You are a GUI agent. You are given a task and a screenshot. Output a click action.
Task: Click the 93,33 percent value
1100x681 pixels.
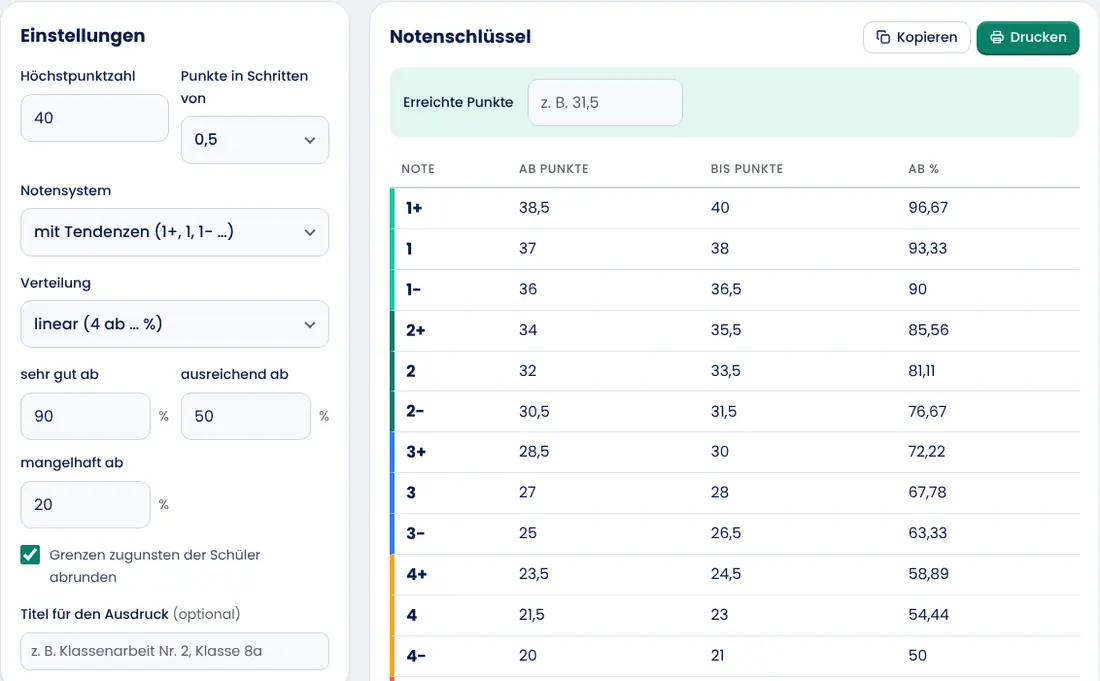tap(927, 248)
